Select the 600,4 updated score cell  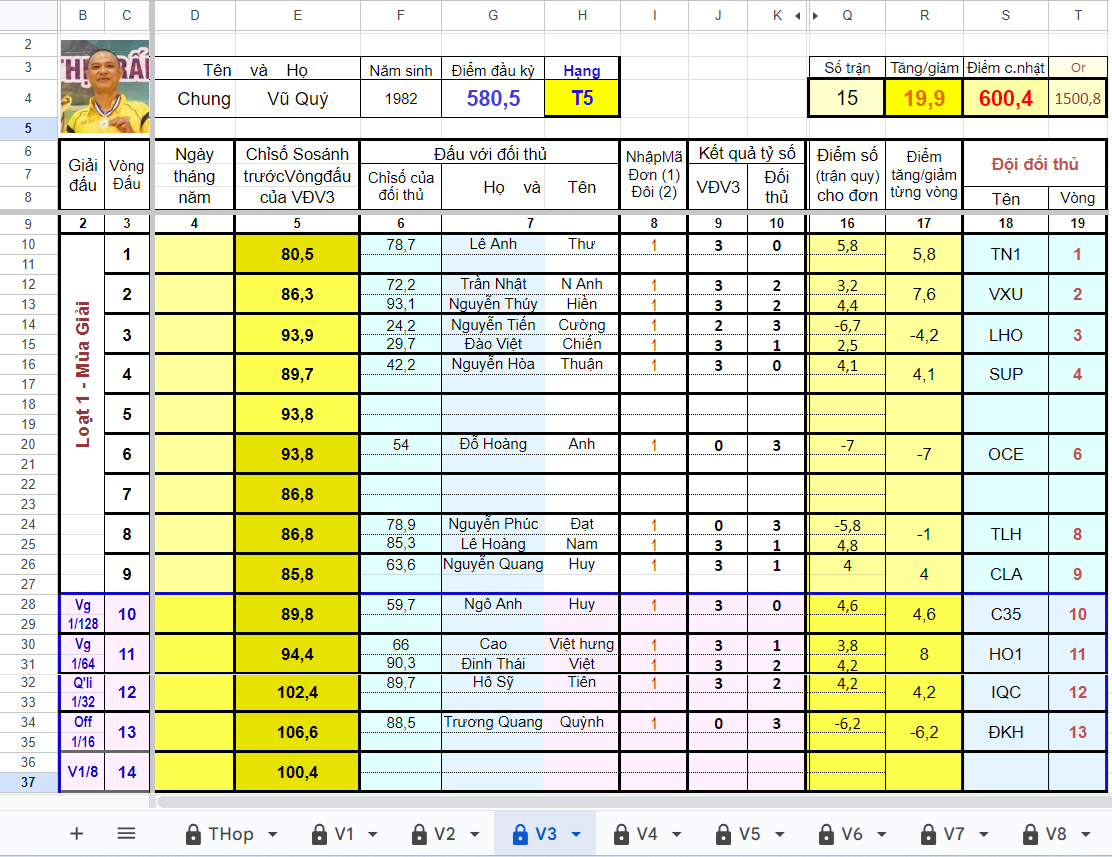click(1005, 99)
